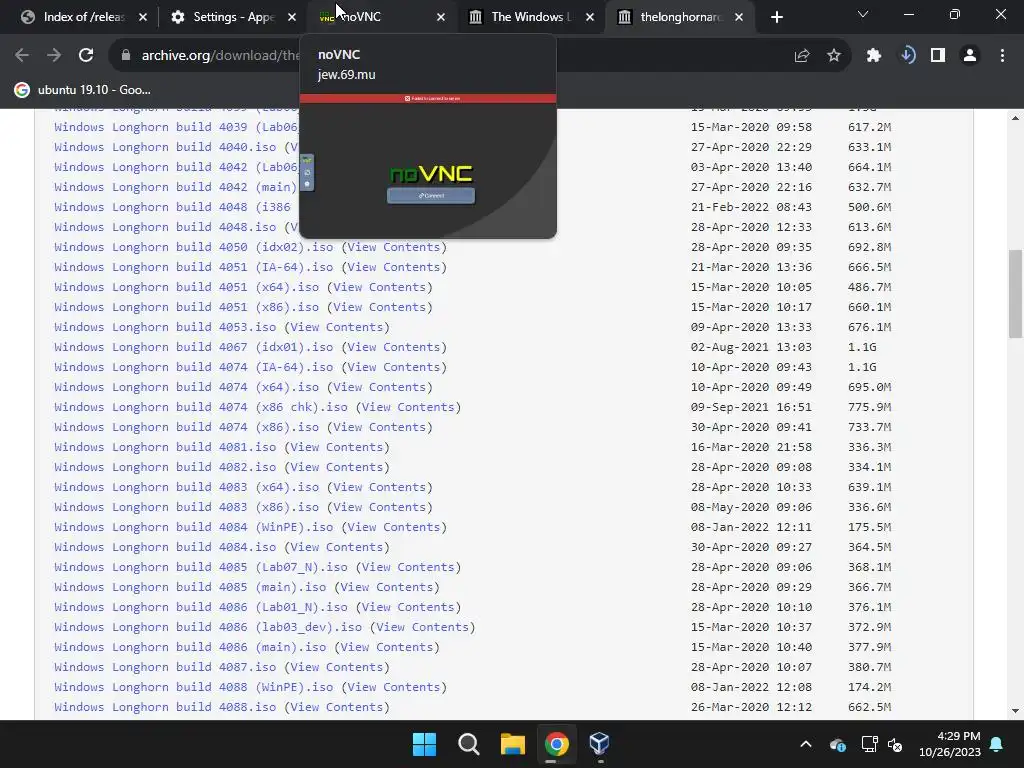Download Longhorn build 4067 (idx01).iso
Screen dimensions: 1024x768
193,347
